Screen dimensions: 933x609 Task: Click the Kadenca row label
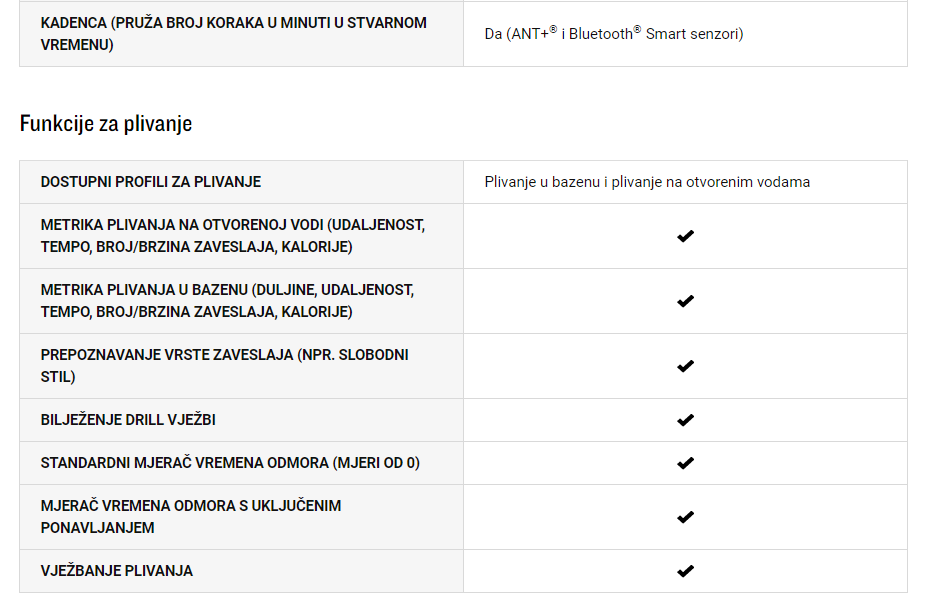pos(233,34)
